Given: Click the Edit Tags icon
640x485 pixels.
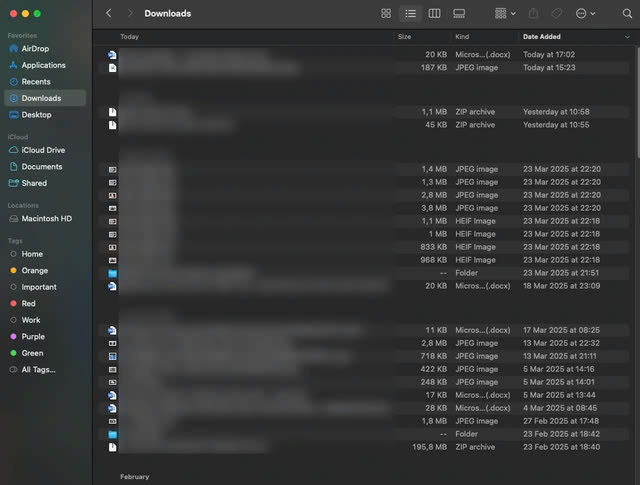Looking at the screenshot, I should 557,14.
